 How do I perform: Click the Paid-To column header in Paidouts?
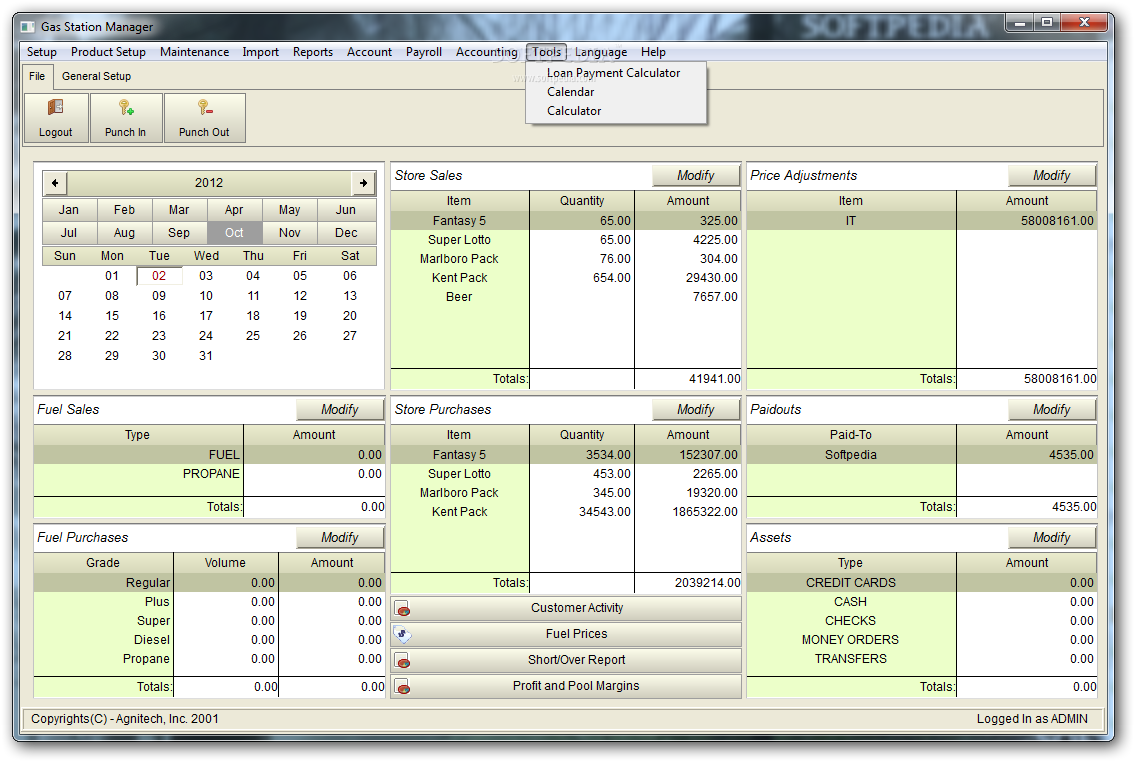click(x=851, y=435)
